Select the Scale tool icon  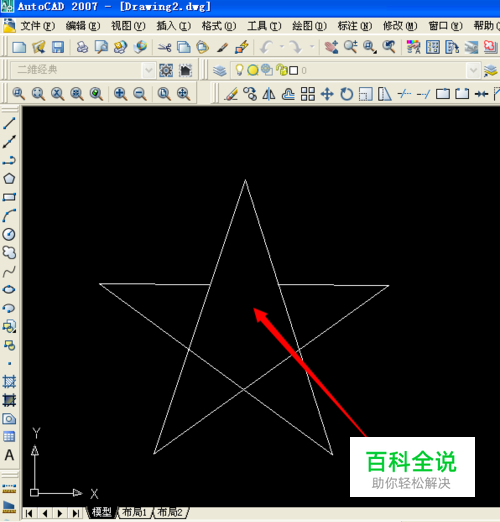click(366, 94)
